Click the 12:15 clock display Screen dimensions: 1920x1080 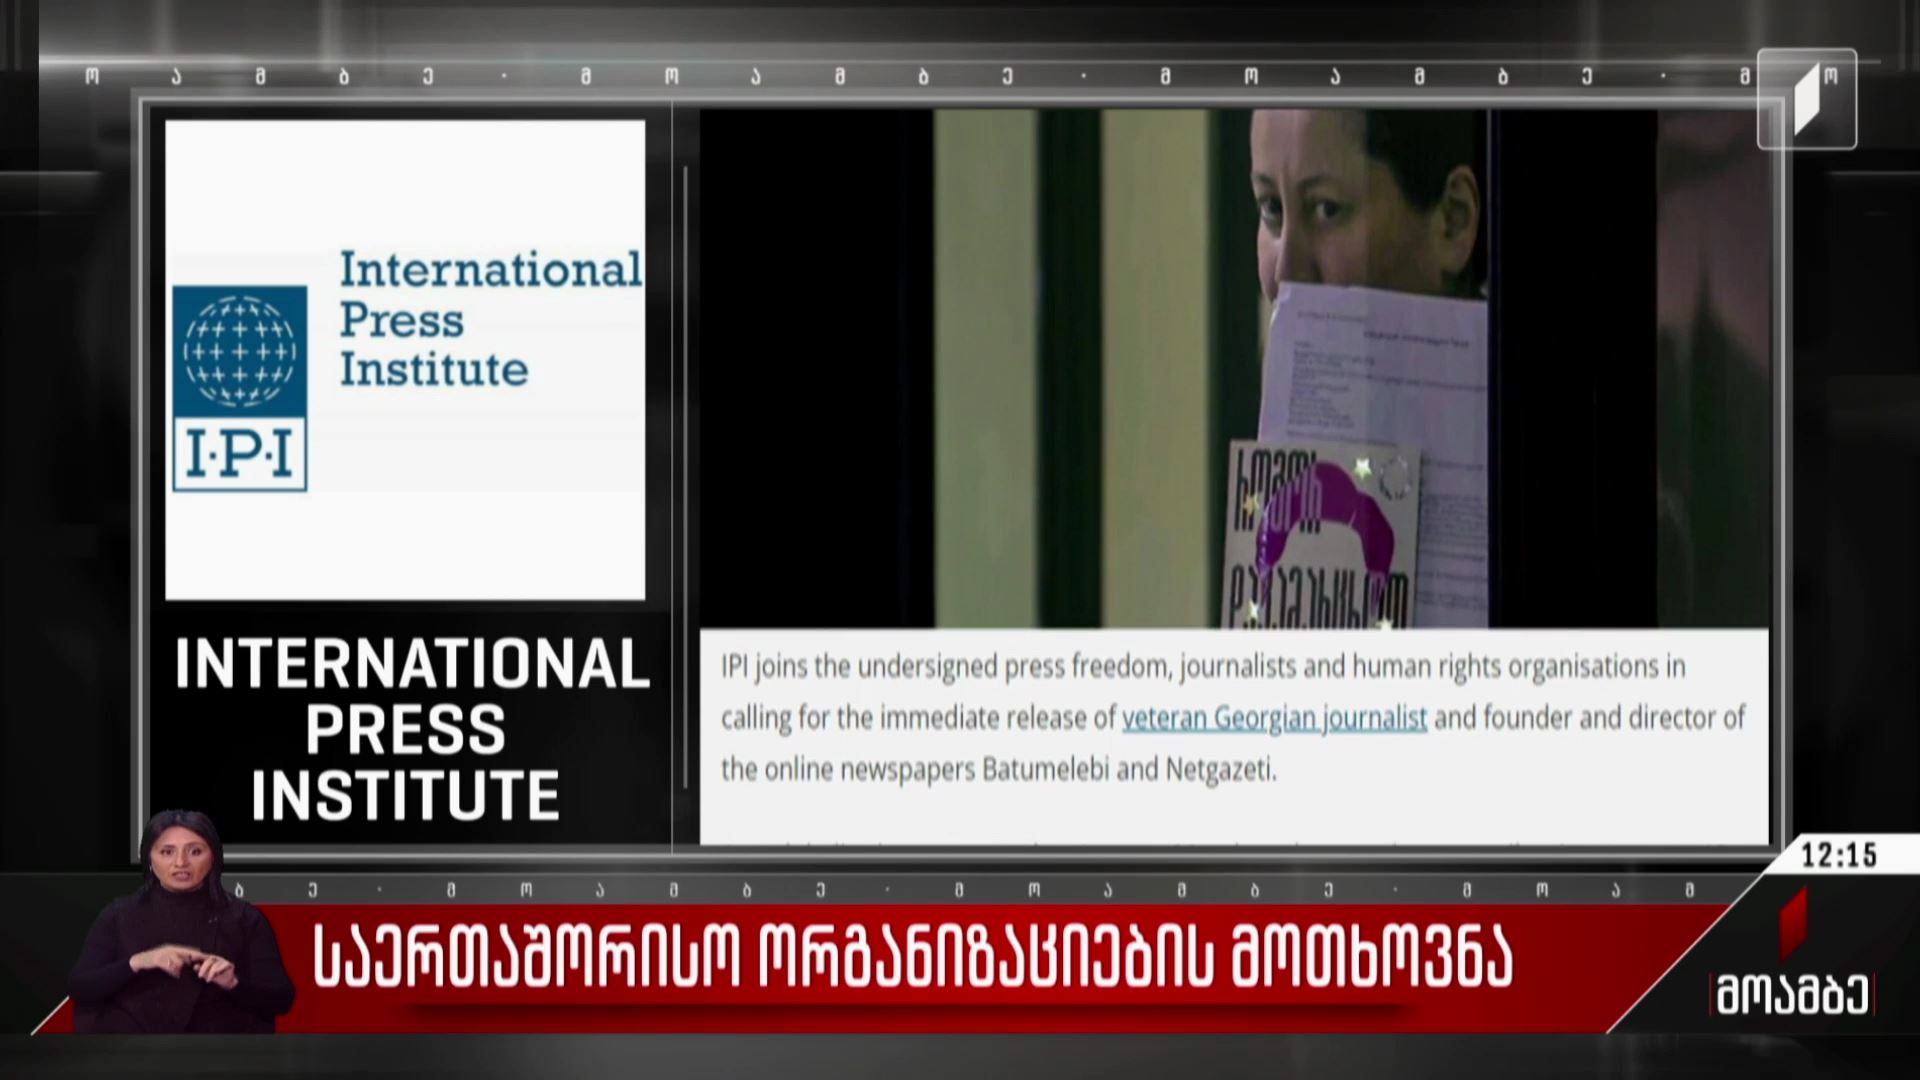coord(1840,856)
